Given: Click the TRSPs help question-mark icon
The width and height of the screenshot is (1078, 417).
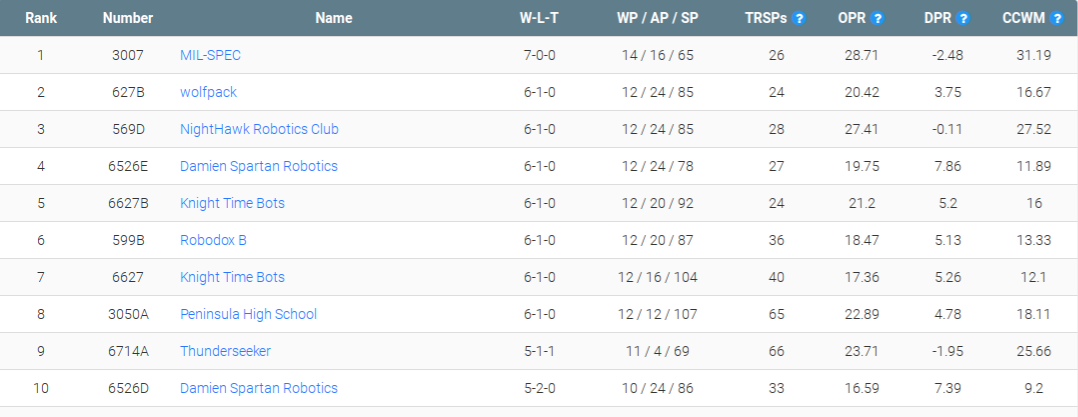Looking at the screenshot, I should pos(798,19).
